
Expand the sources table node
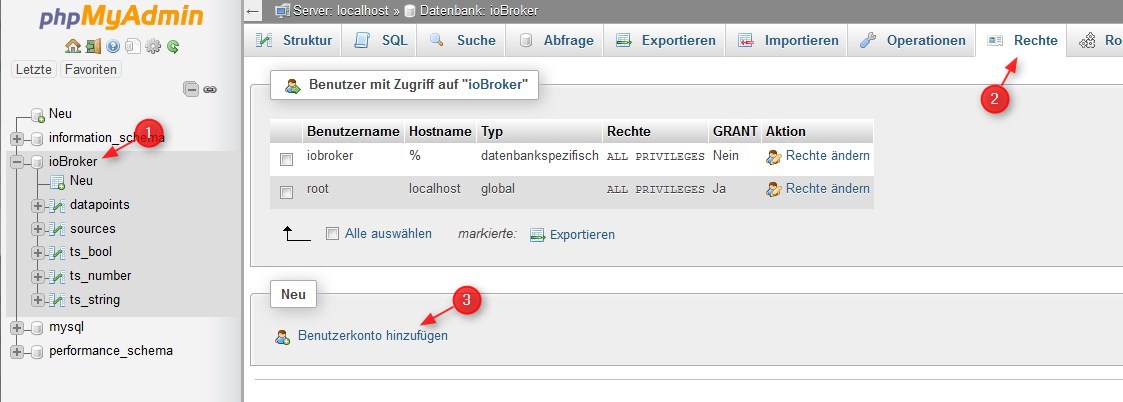(38, 230)
